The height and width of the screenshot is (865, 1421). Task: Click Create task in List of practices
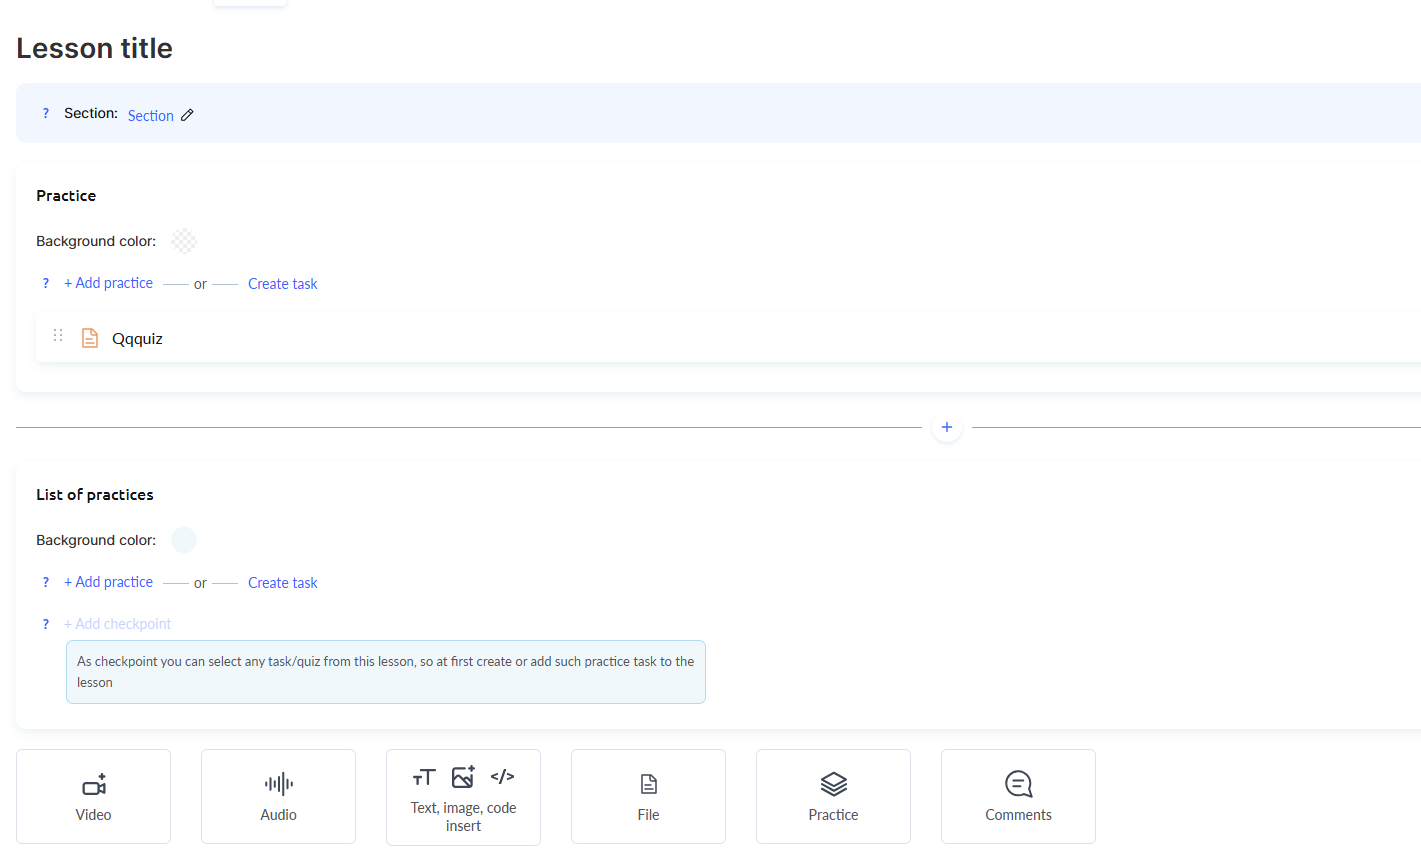[282, 583]
